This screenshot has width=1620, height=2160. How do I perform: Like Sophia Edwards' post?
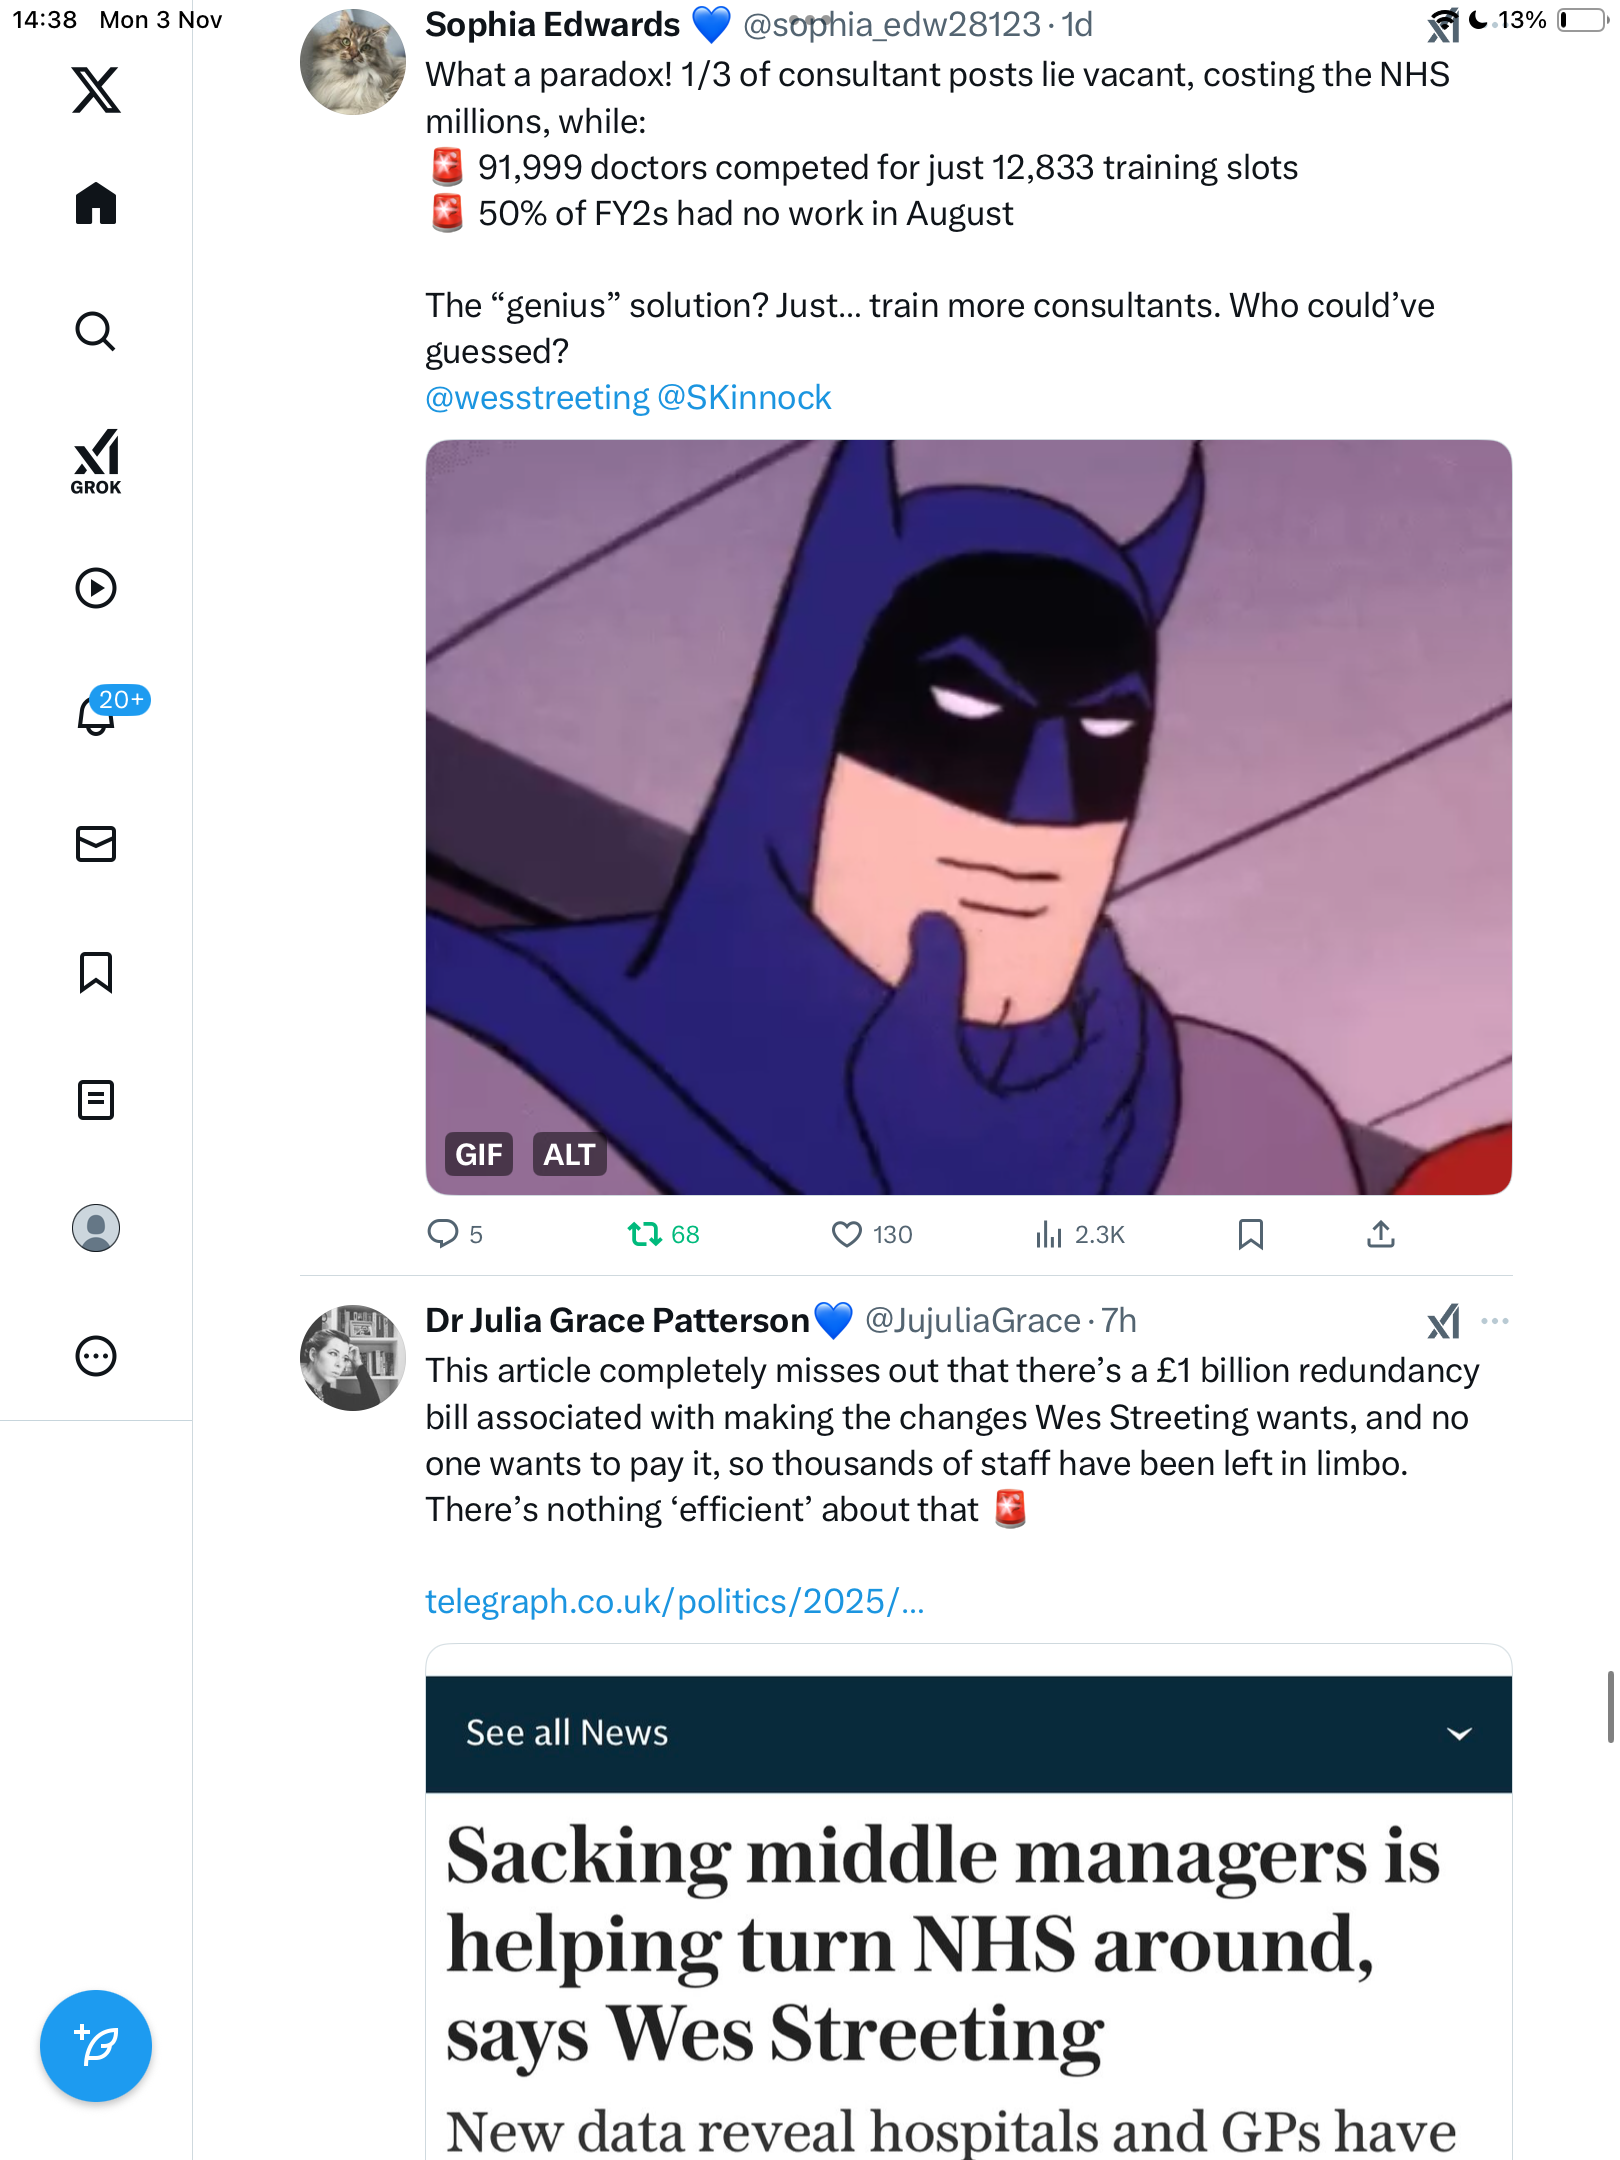[x=847, y=1235]
